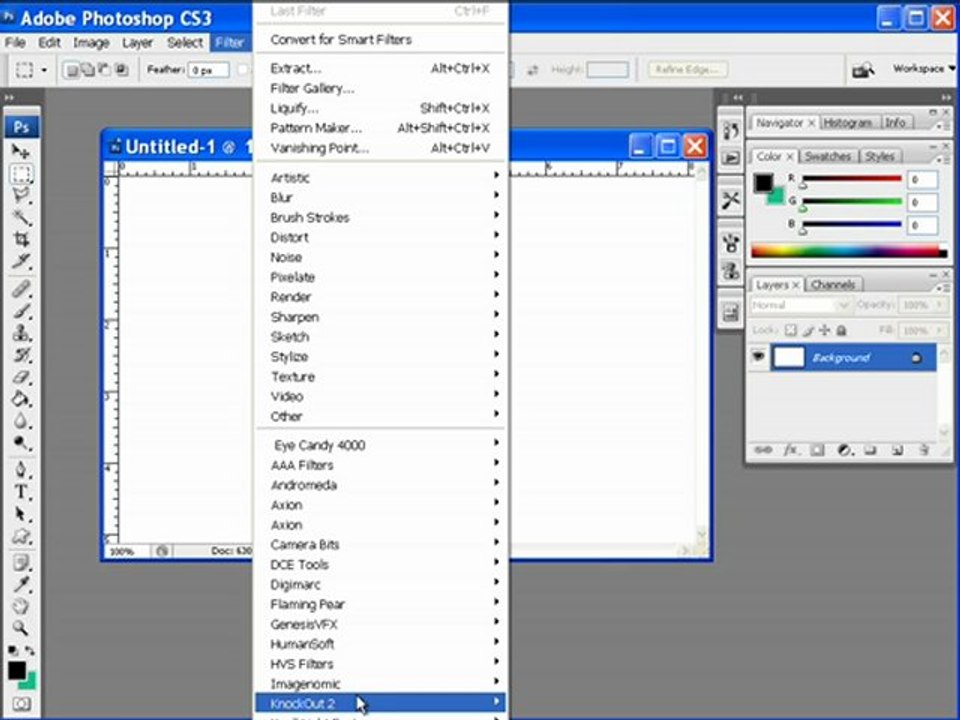Select the Paint Bucket tool
The height and width of the screenshot is (720, 960).
coord(21,399)
